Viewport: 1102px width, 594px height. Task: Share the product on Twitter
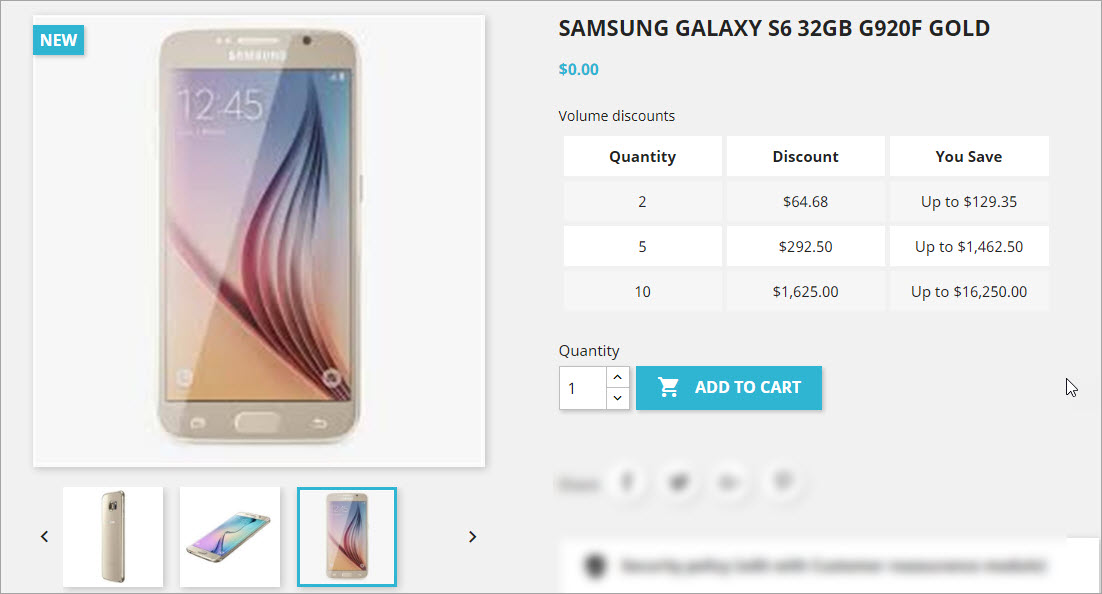pyautogui.click(x=680, y=483)
